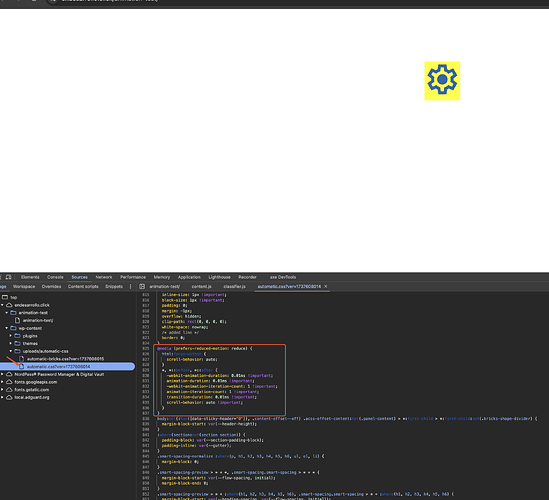This screenshot has height=500, width=549.
Task: Switch to the Lighthouse tab
Action: 220,277
